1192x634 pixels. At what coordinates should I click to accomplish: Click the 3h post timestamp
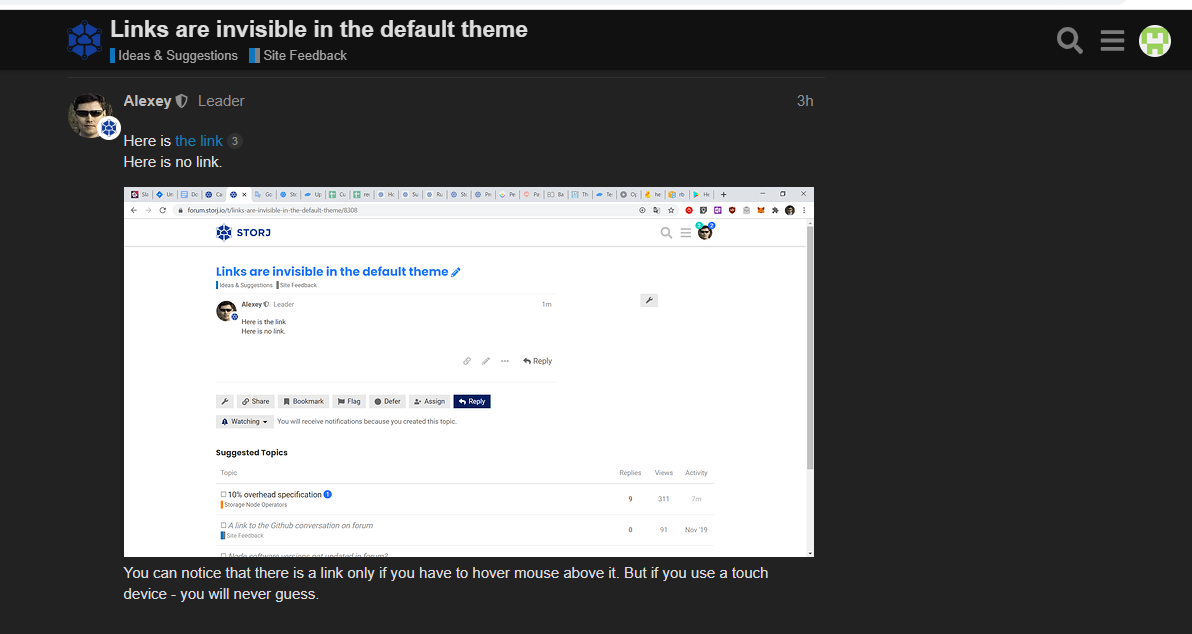pyautogui.click(x=804, y=101)
